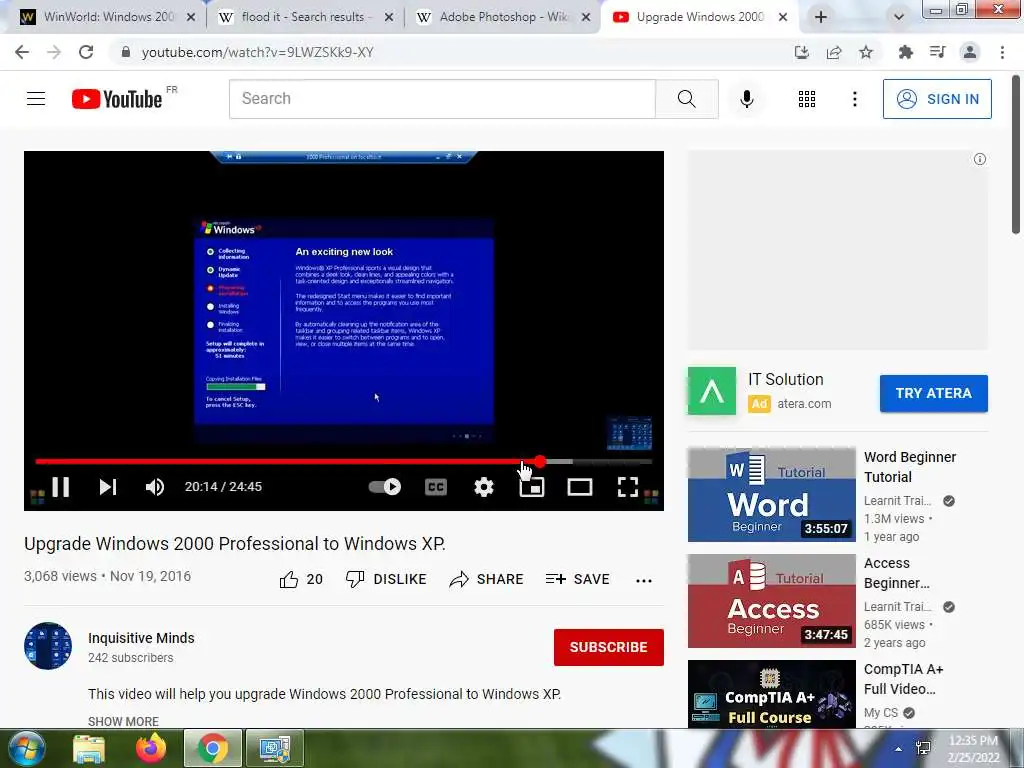Toggle autoplay switch in player
The height and width of the screenshot is (768, 1024).
(x=385, y=487)
